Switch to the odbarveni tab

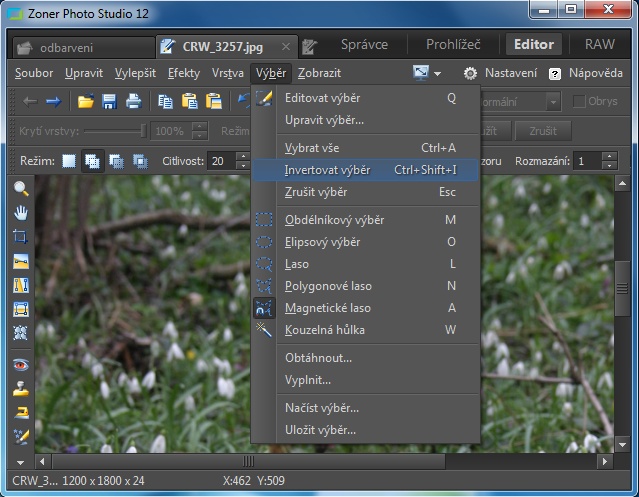84,48
